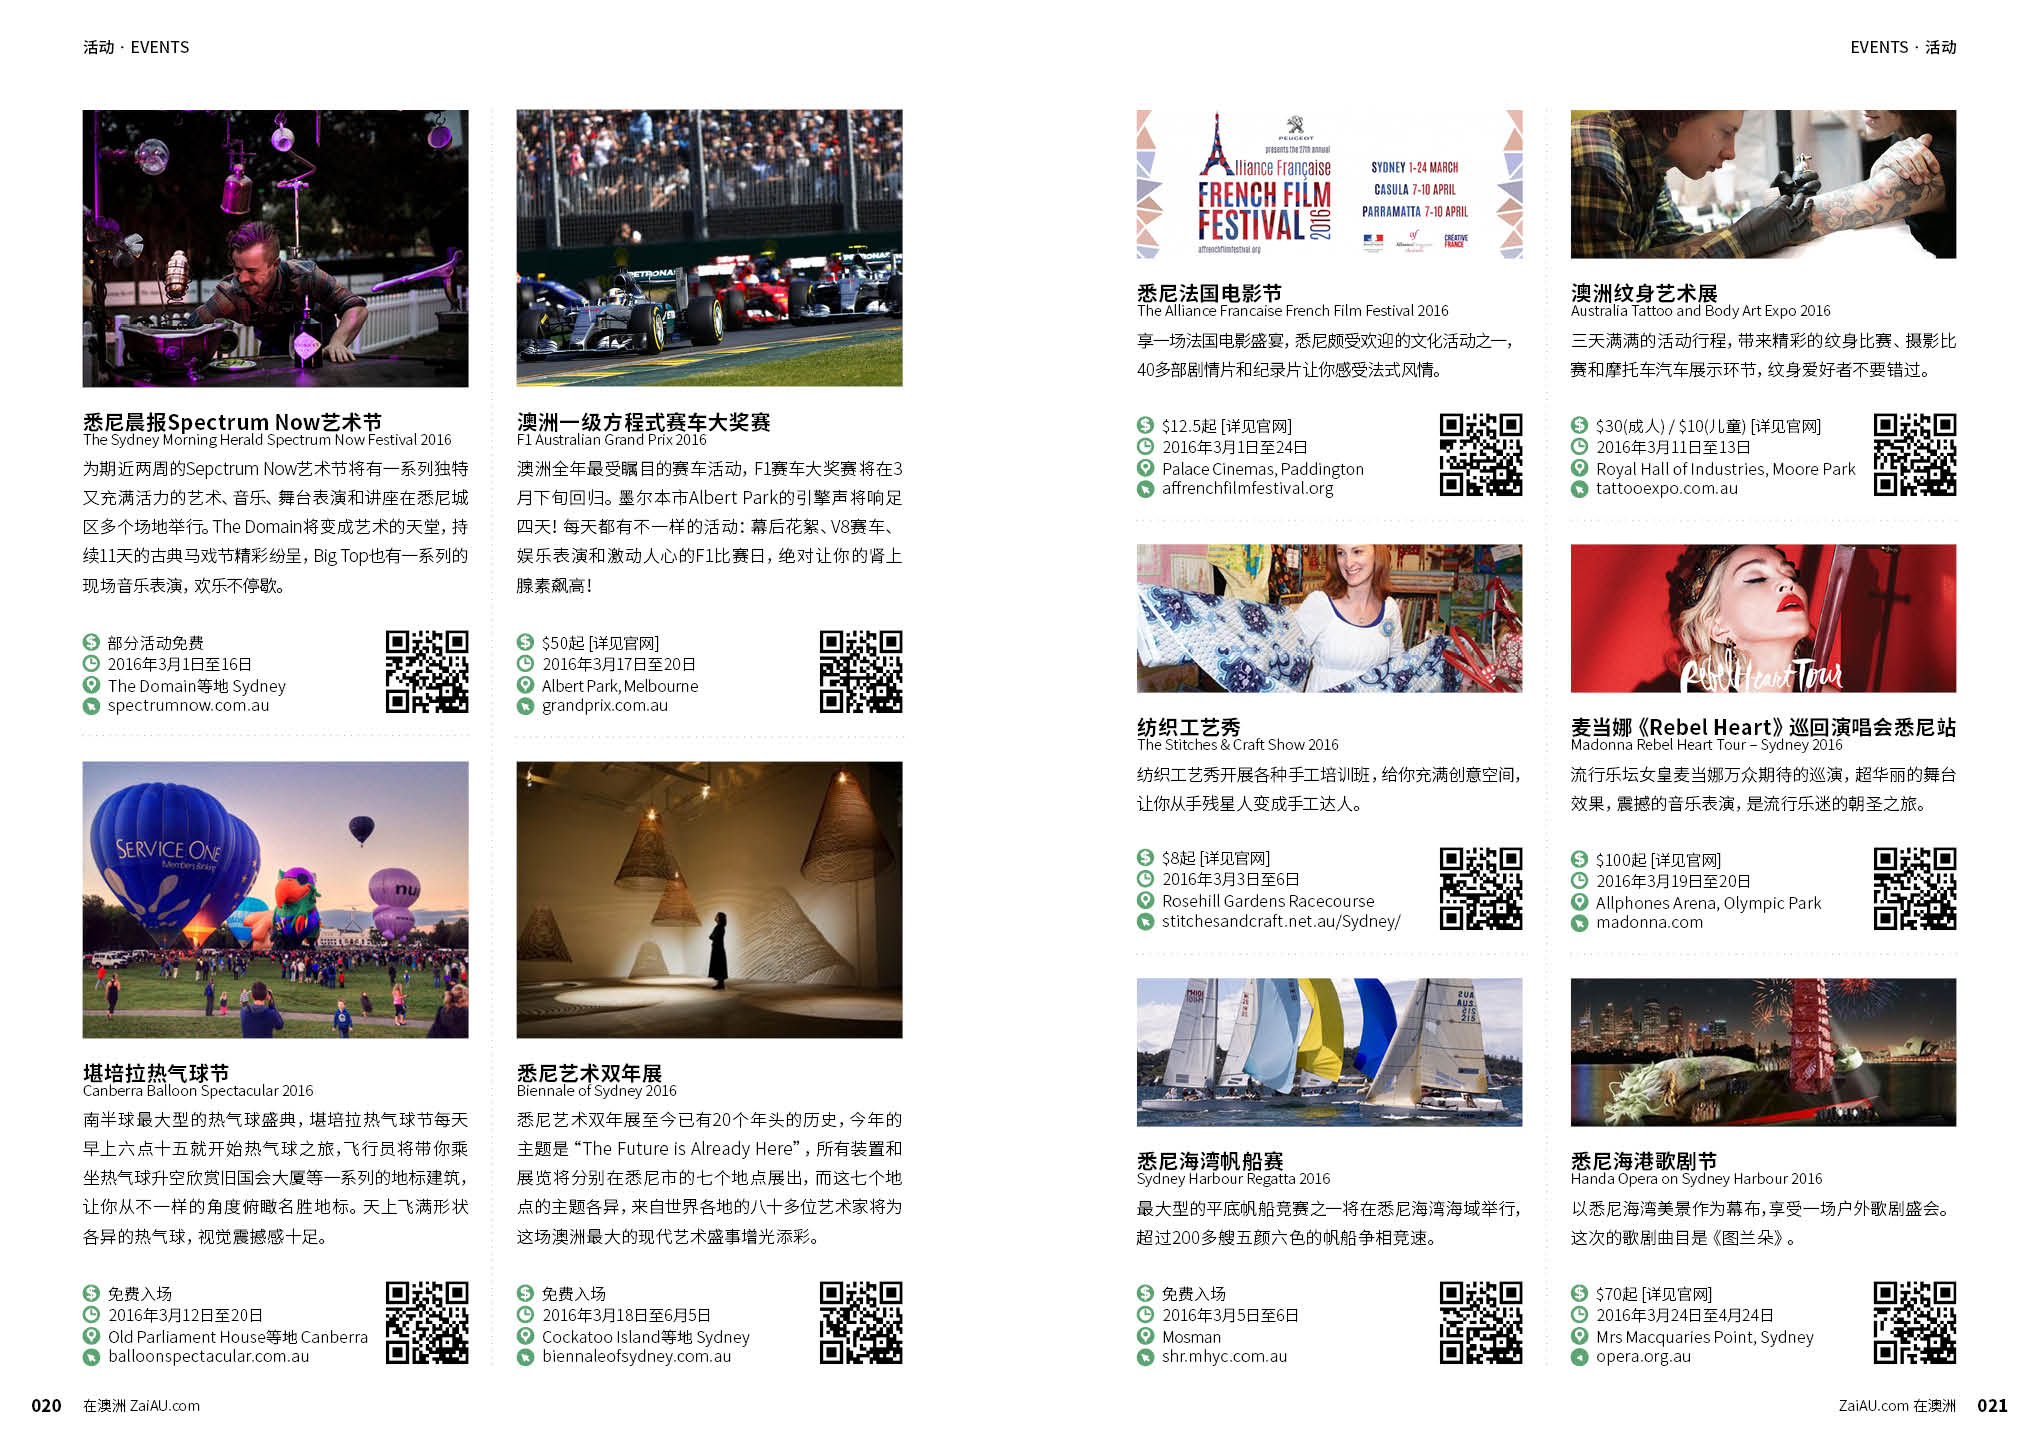Click the web icon beside balloonspectacular.com.au
This screenshot has height=1447, width=2039.
[91, 1357]
